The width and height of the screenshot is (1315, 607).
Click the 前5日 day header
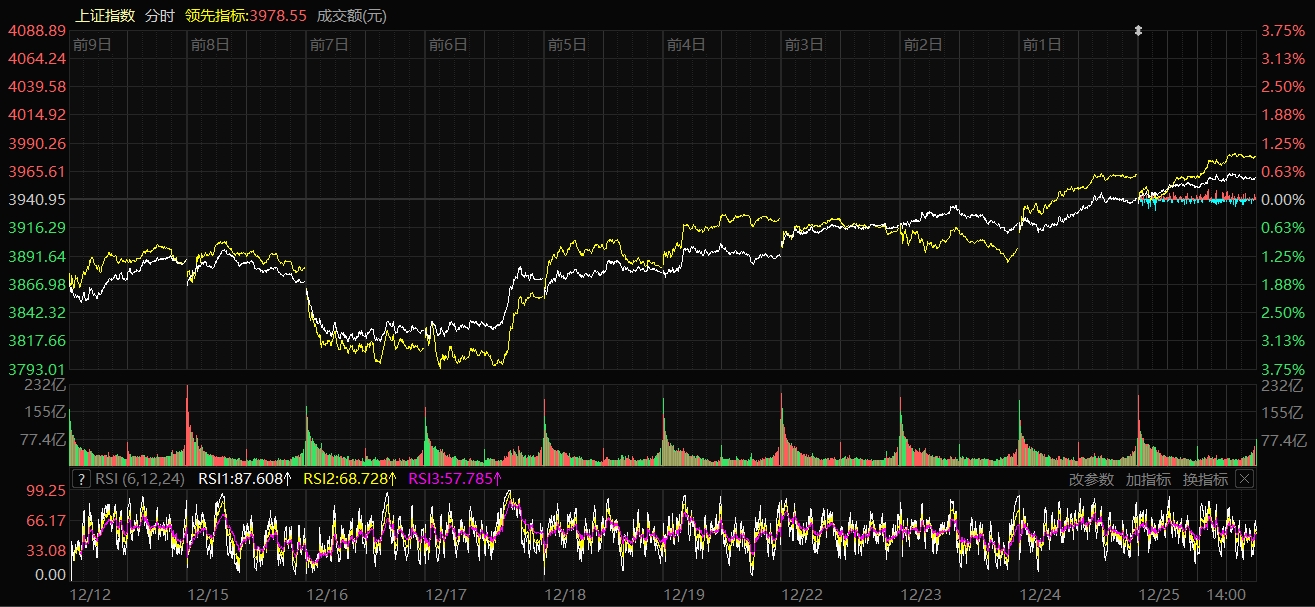567,44
